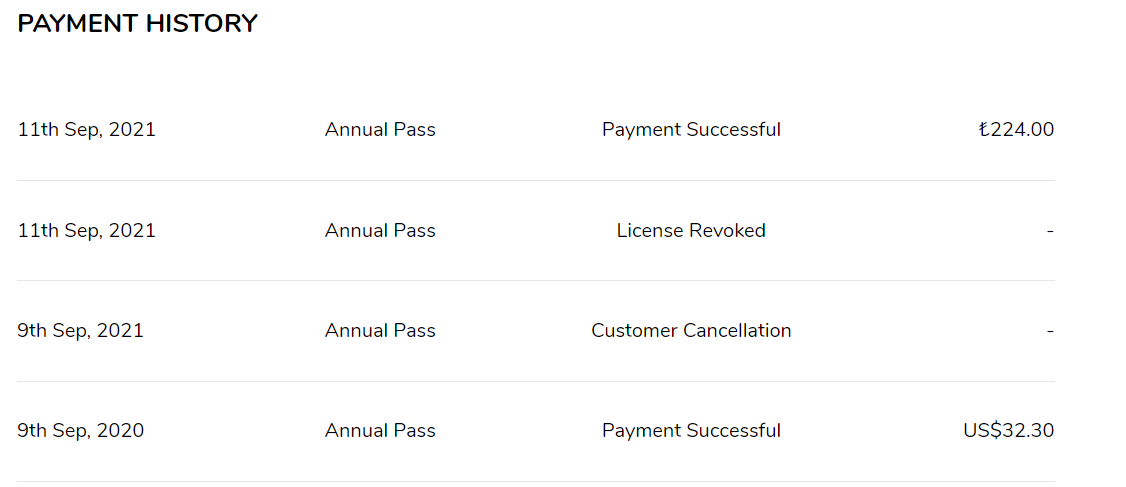Click the divider line below License Revoked row

tap(536, 280)
